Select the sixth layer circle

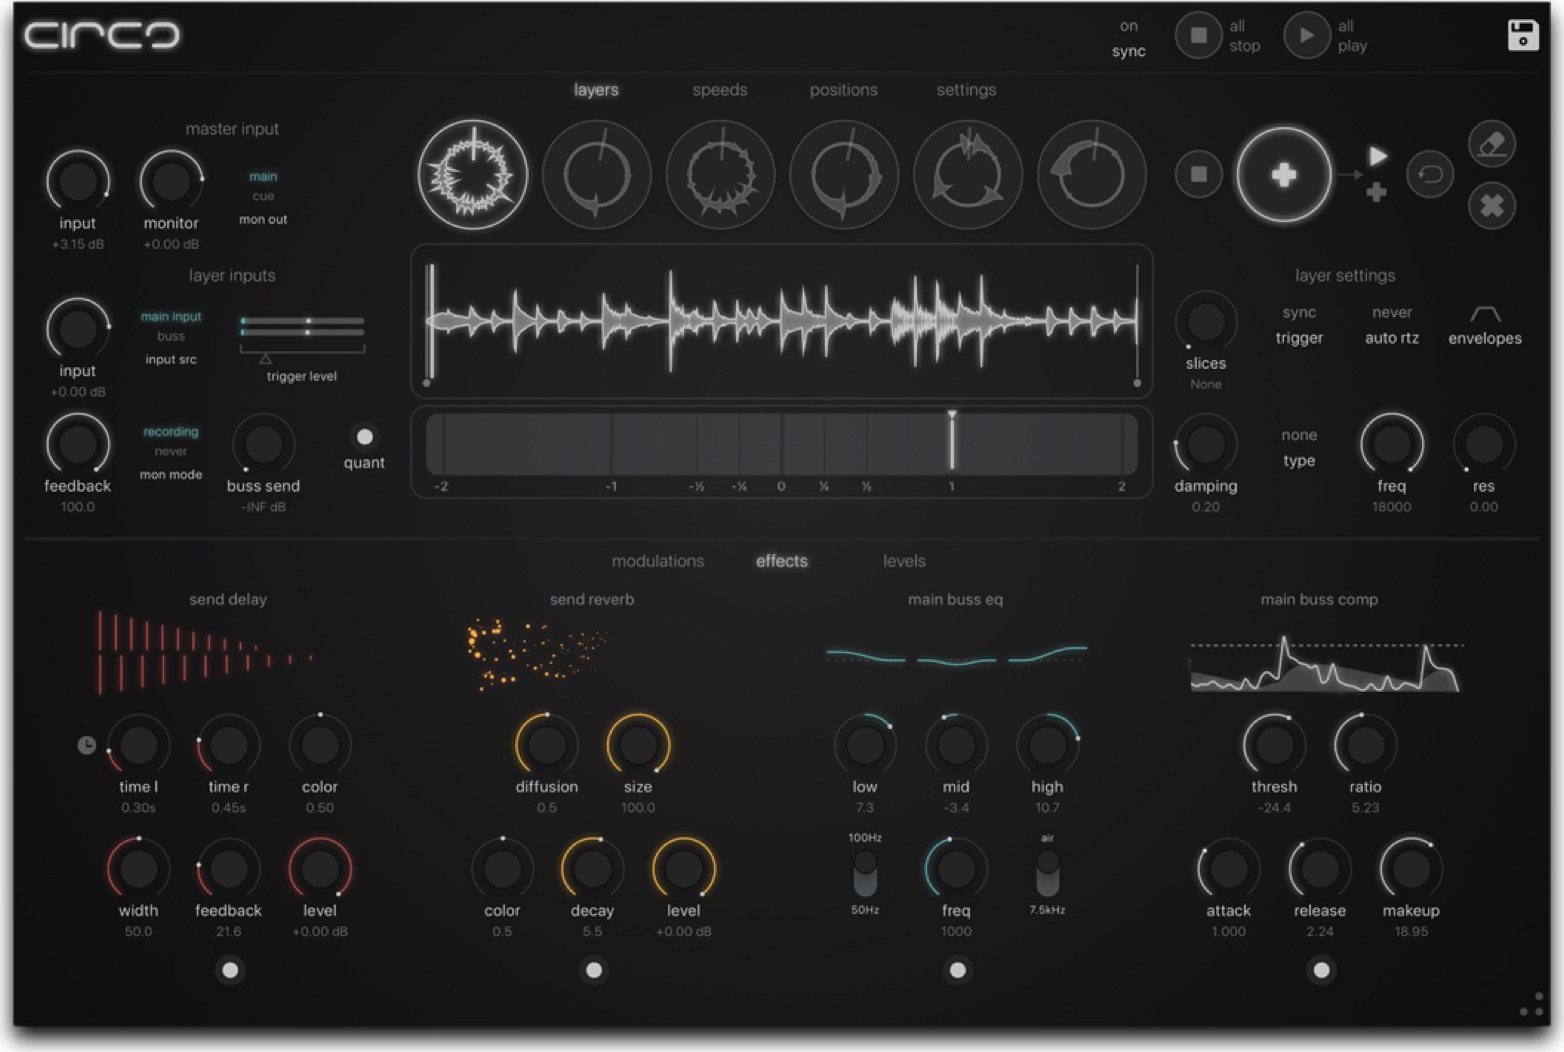point(1092,175)
